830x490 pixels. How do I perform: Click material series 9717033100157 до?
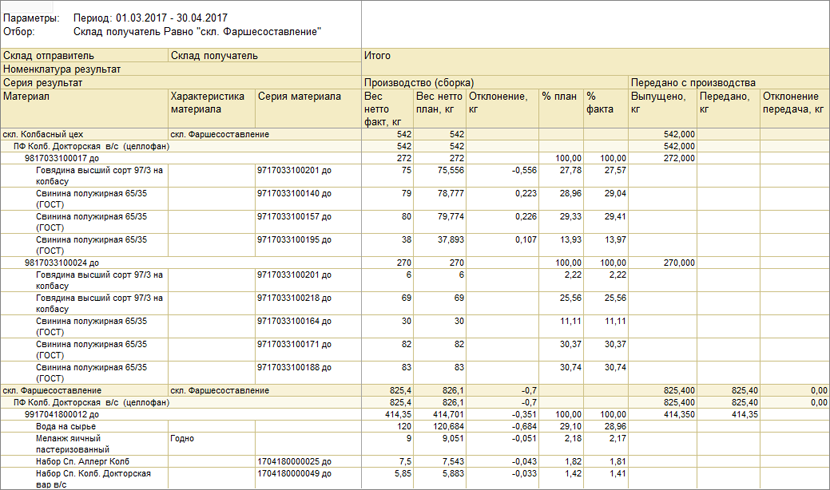coord(294,217)
